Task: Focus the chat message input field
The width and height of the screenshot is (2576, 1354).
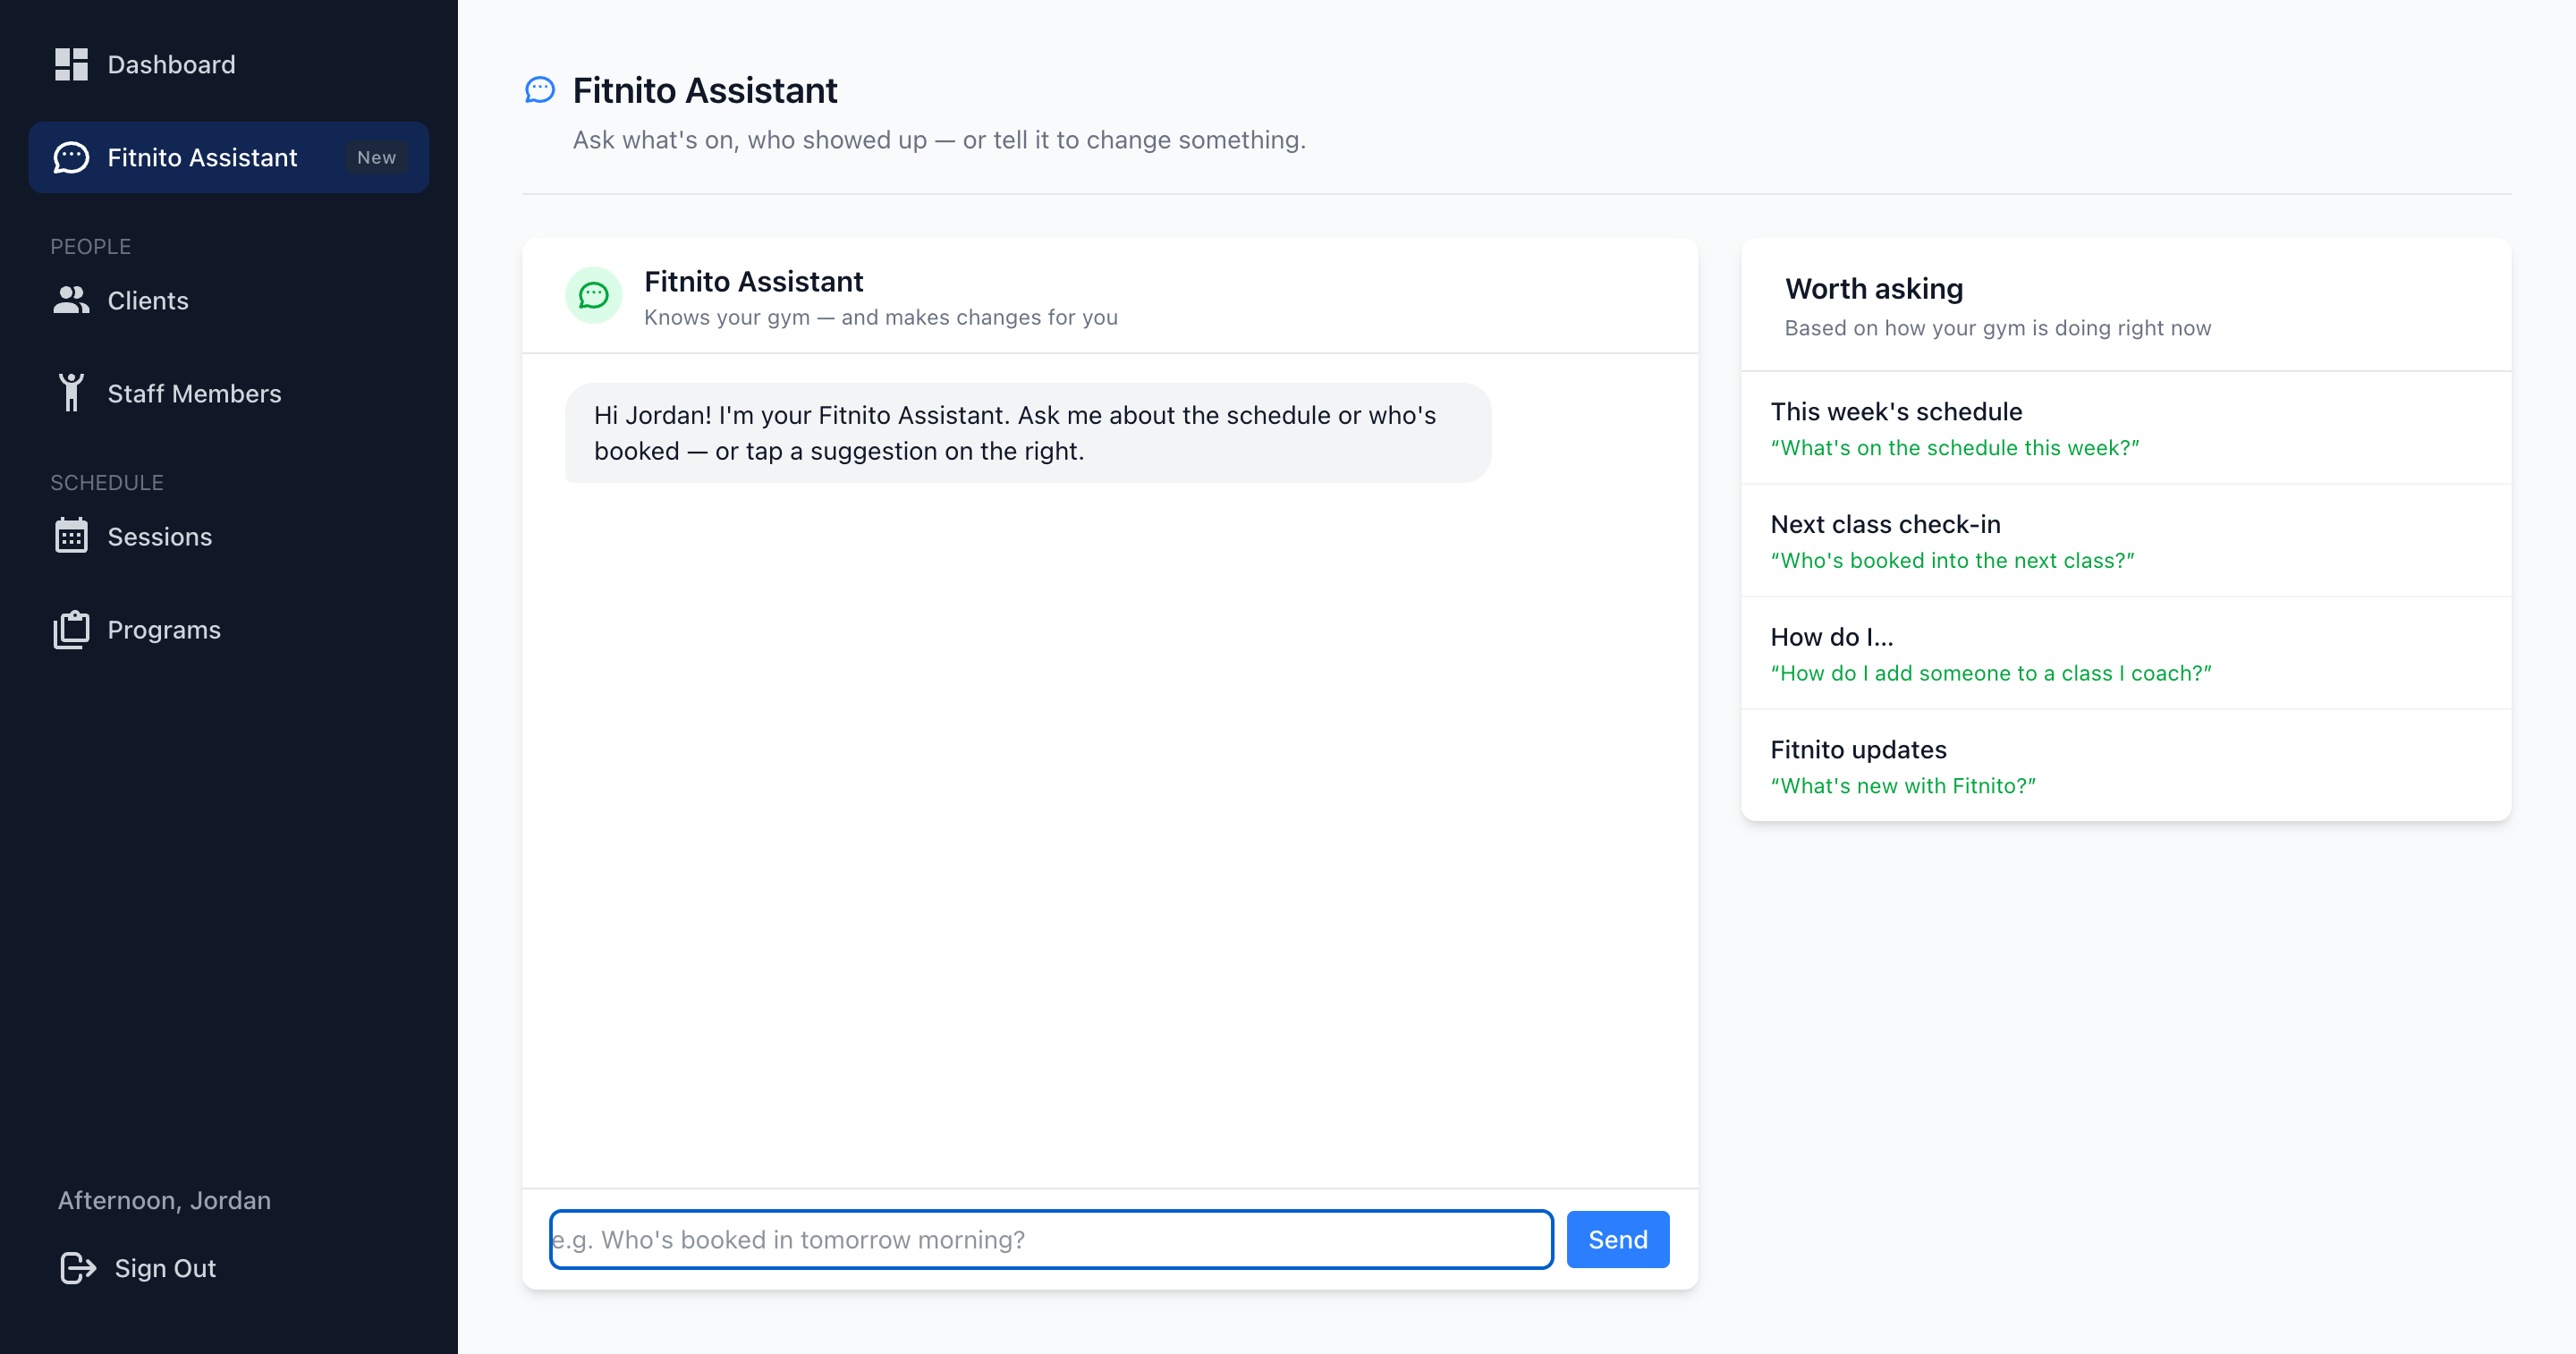Action: coord(1051,1240)
